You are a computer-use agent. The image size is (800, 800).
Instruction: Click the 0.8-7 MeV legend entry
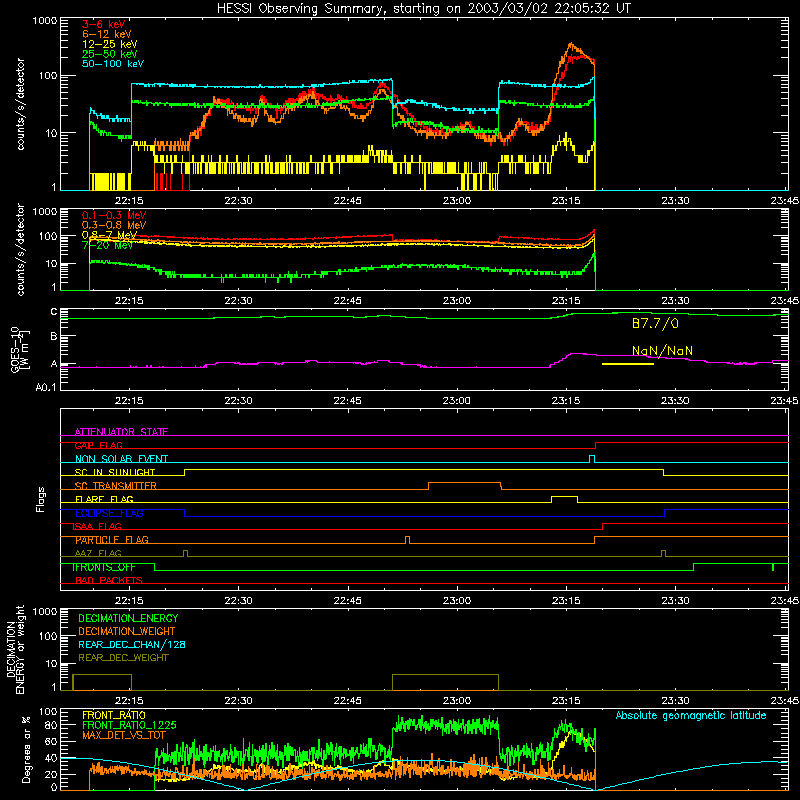point(109,235)
